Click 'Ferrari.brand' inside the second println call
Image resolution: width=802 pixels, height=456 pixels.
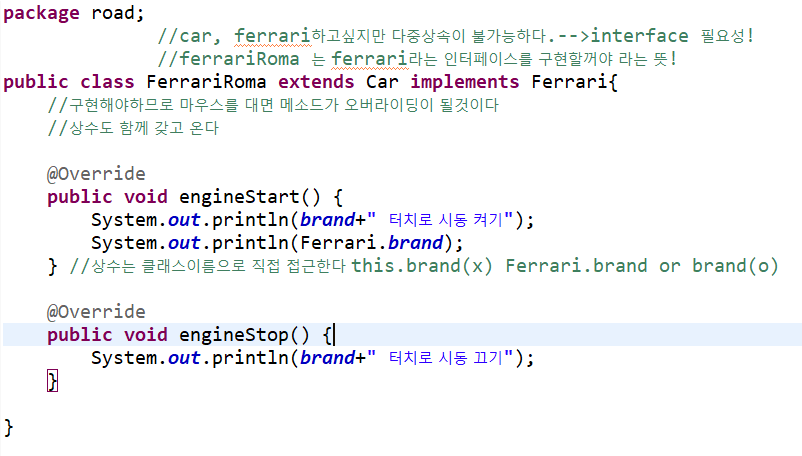point(371,243)
